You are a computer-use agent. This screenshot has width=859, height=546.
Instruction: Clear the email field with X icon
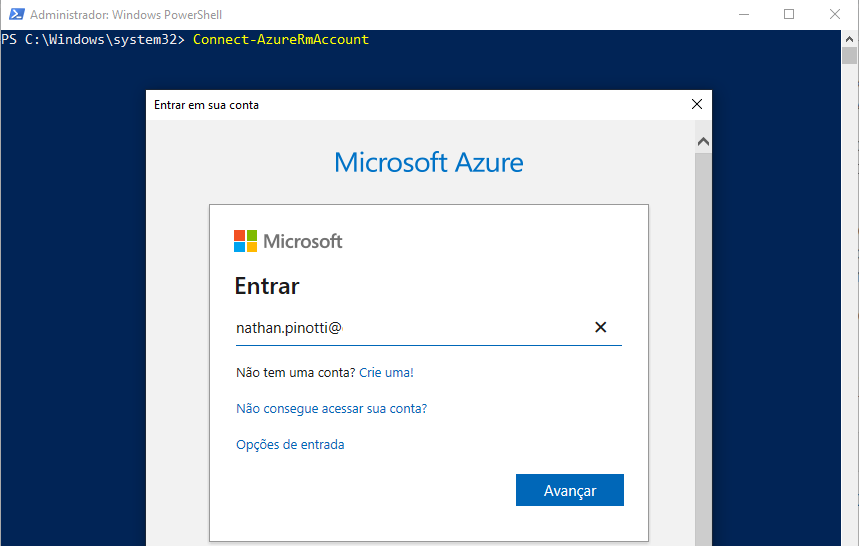pos(600,327)
